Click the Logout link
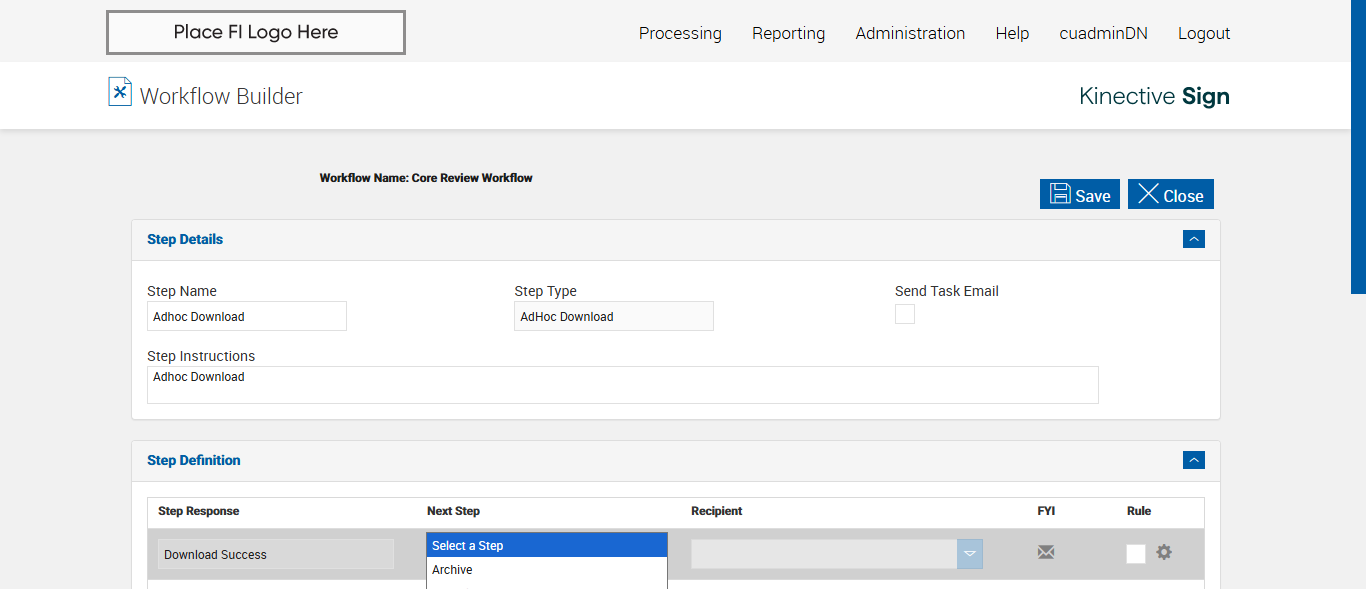The height and width of the screenshot is (589, 1366). coord(1204,33)
